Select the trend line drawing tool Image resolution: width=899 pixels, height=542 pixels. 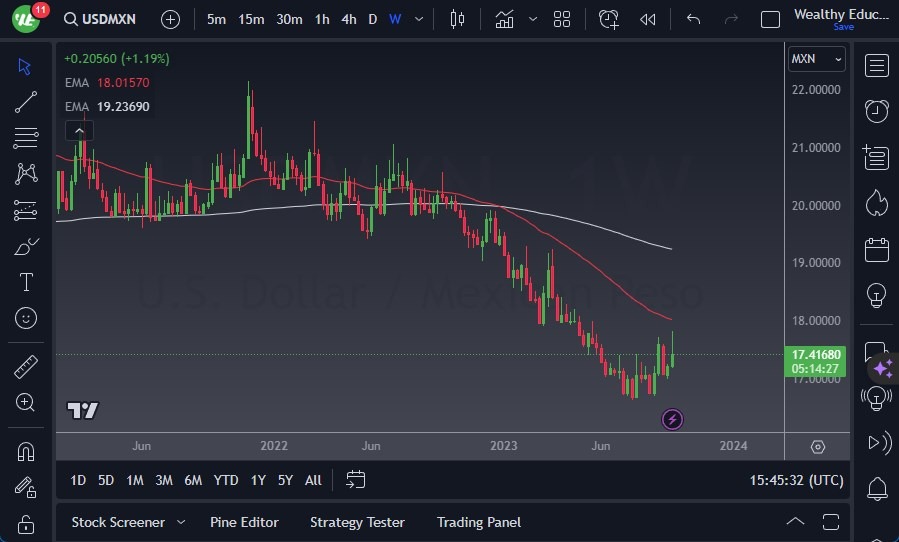click(x=25, y=102)
